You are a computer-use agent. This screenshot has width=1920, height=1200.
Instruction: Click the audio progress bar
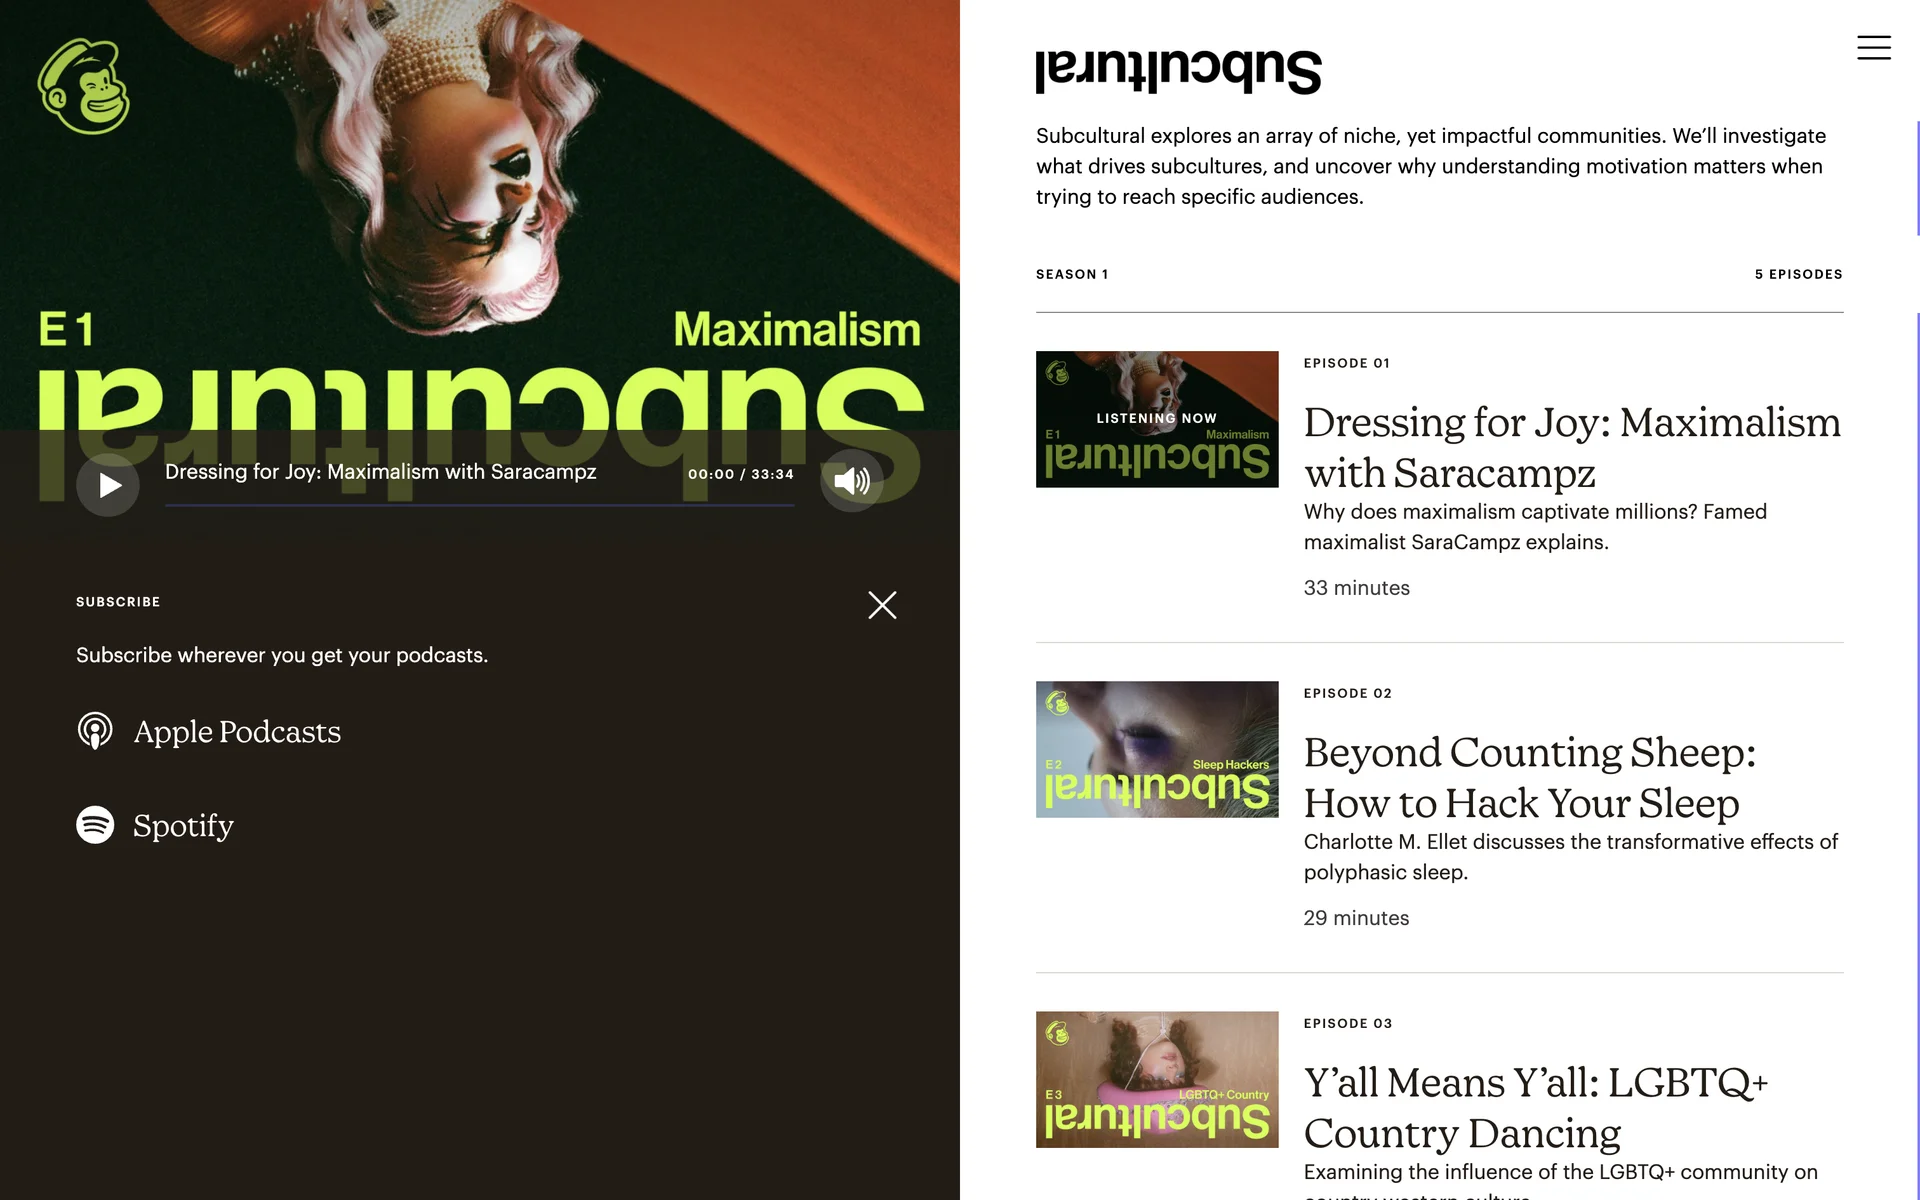pos(480,505)
